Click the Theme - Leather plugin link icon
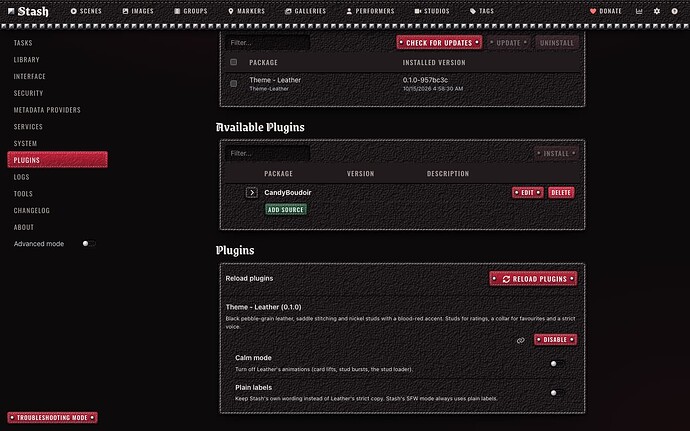 (x=521, y=340)
